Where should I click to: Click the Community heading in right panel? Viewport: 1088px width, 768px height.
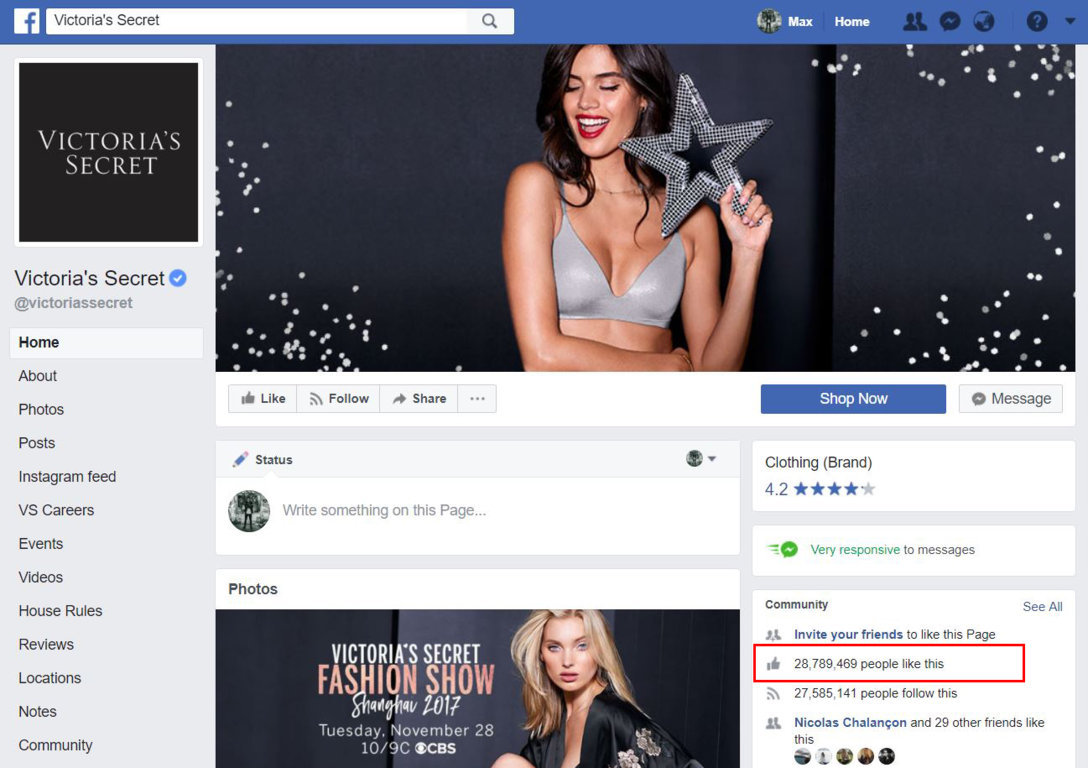tap(796, 604)
